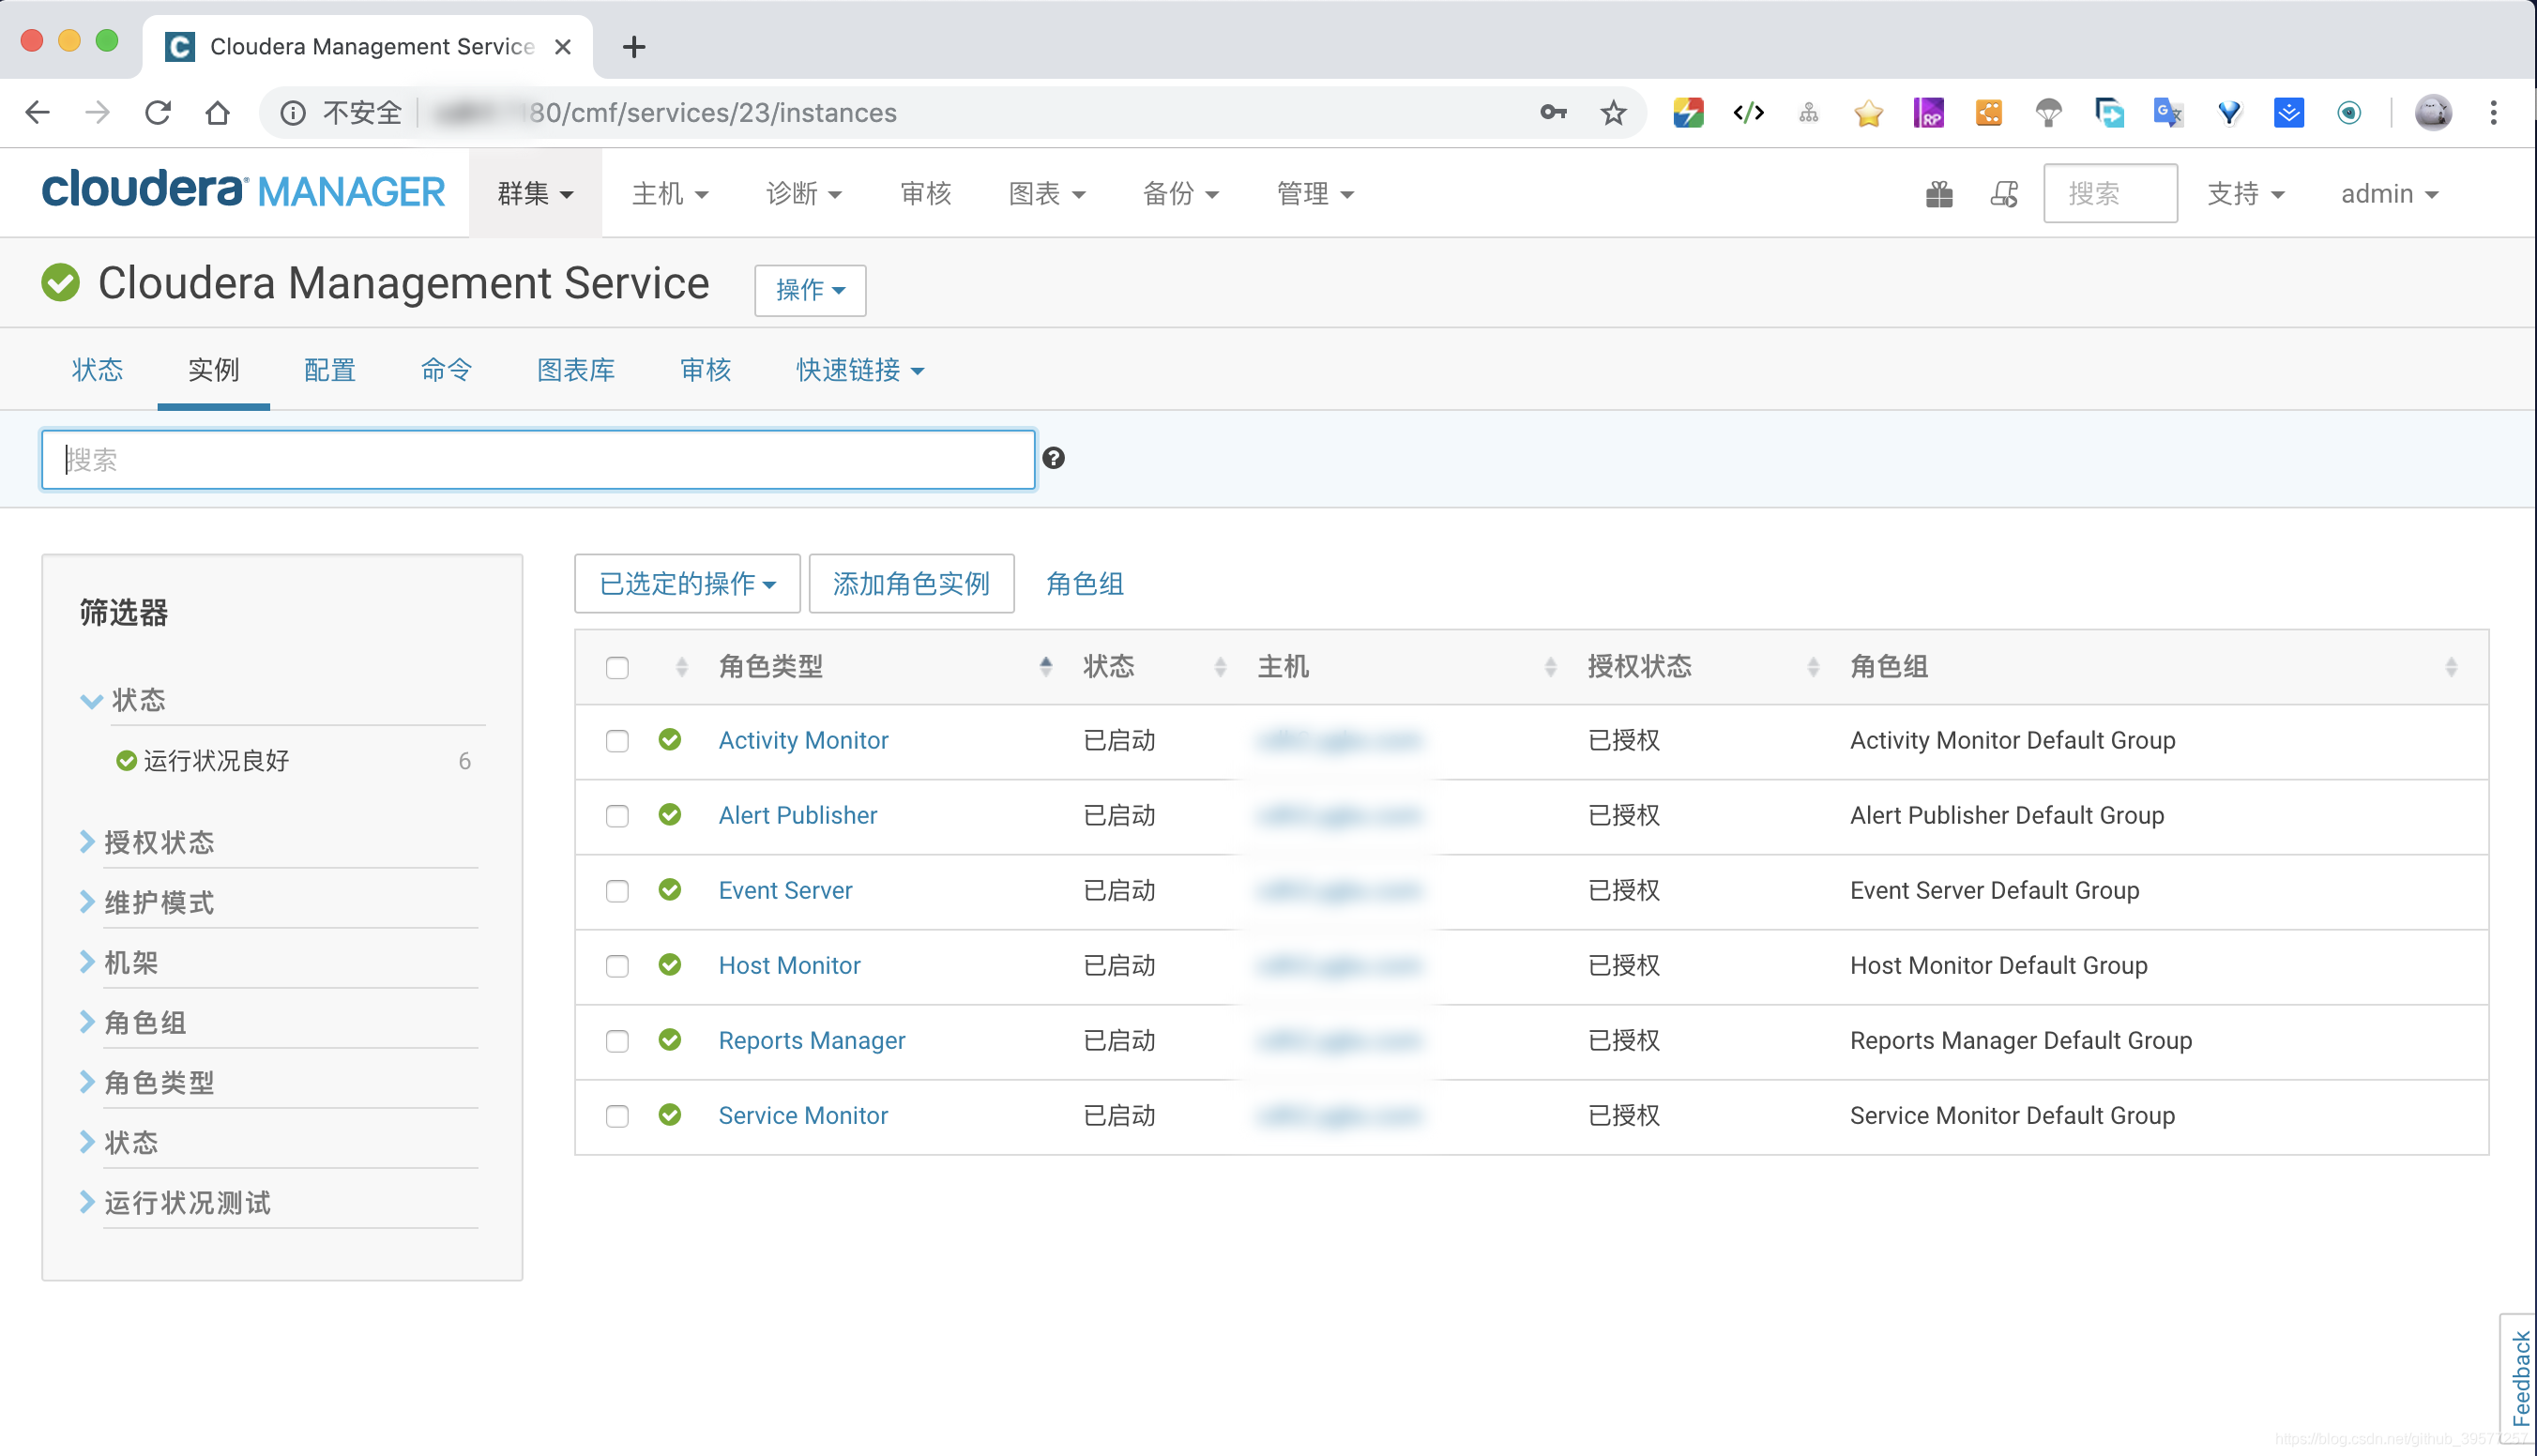Click the Activity Monitor health status icon
The image size is (2537, 1456).
pos(670,740)
